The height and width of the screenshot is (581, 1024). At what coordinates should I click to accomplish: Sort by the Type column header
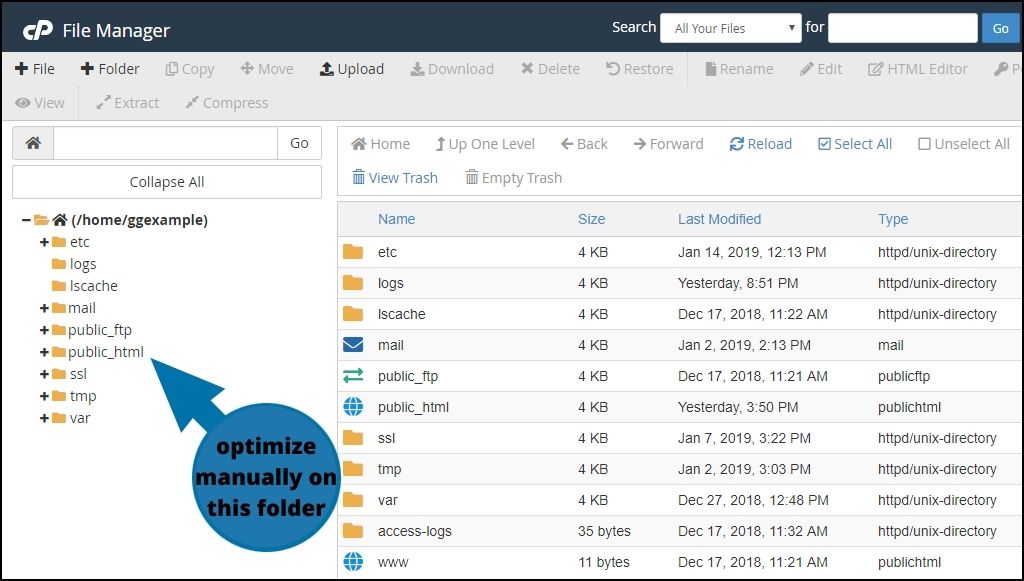tap(893, 219)
